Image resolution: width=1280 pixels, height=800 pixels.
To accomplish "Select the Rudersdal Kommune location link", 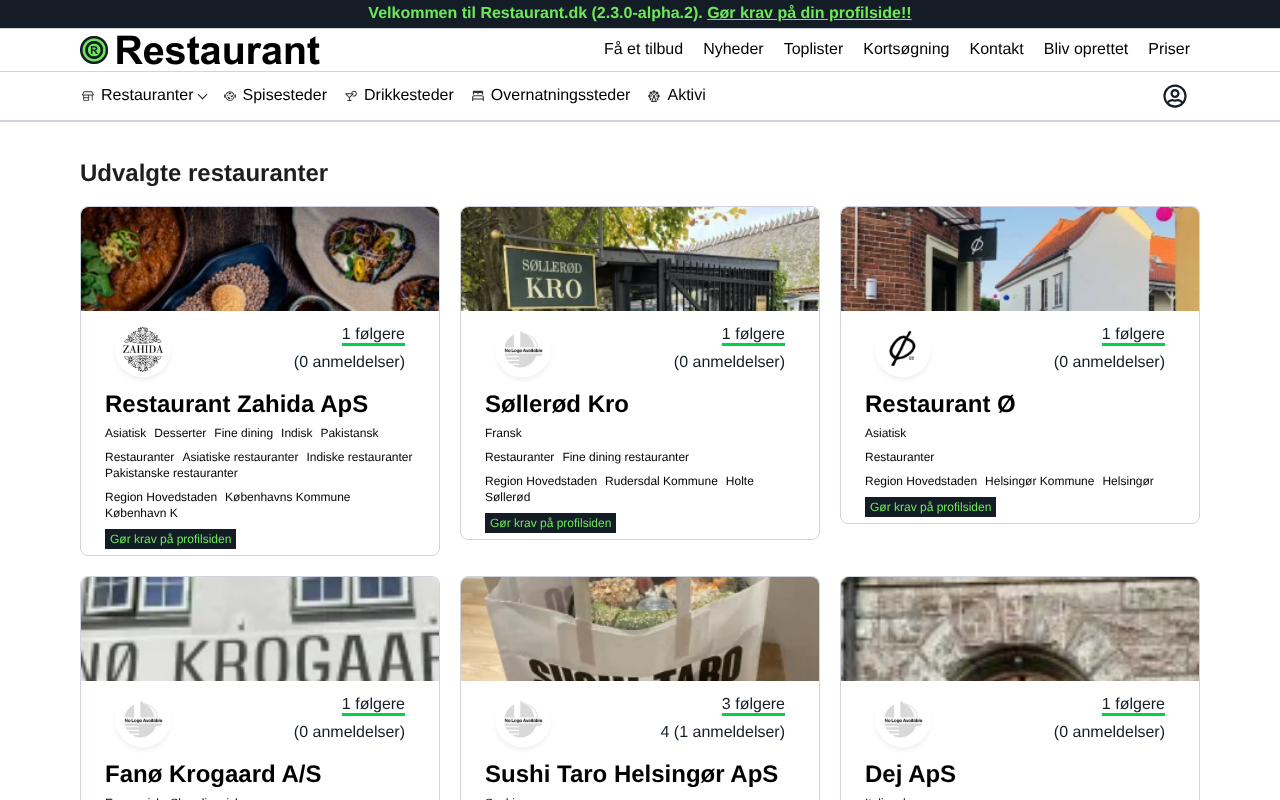I will coord(661,481).
